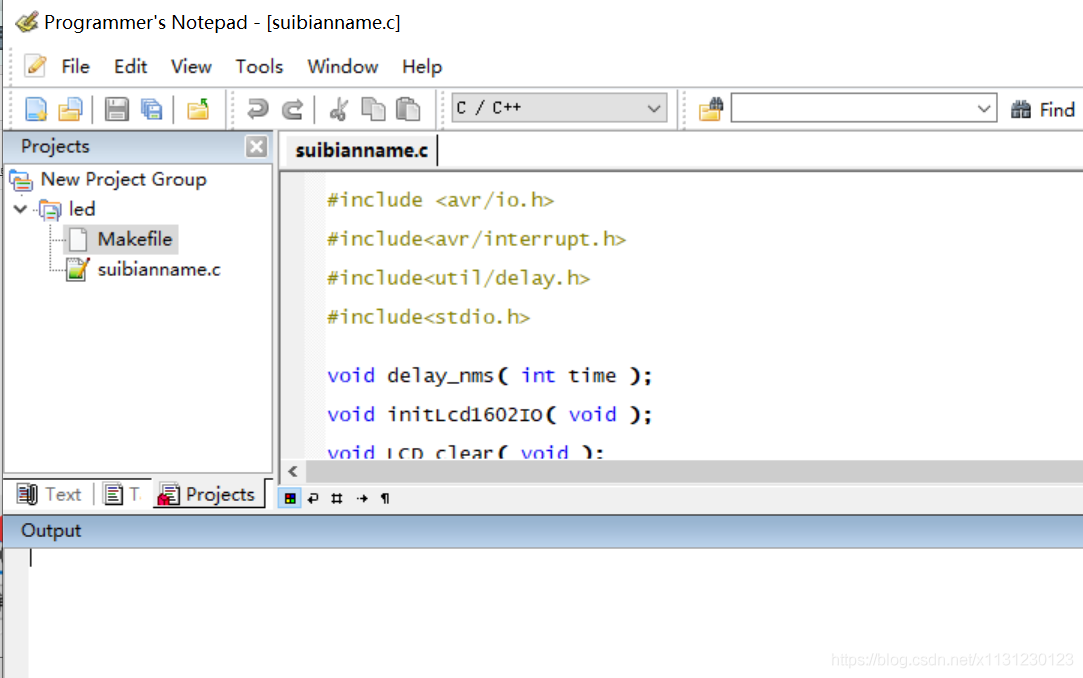Switch to the truncated T. panel tab
The width and height of the screenshot is (1083, 678).
tap(123, 494)
